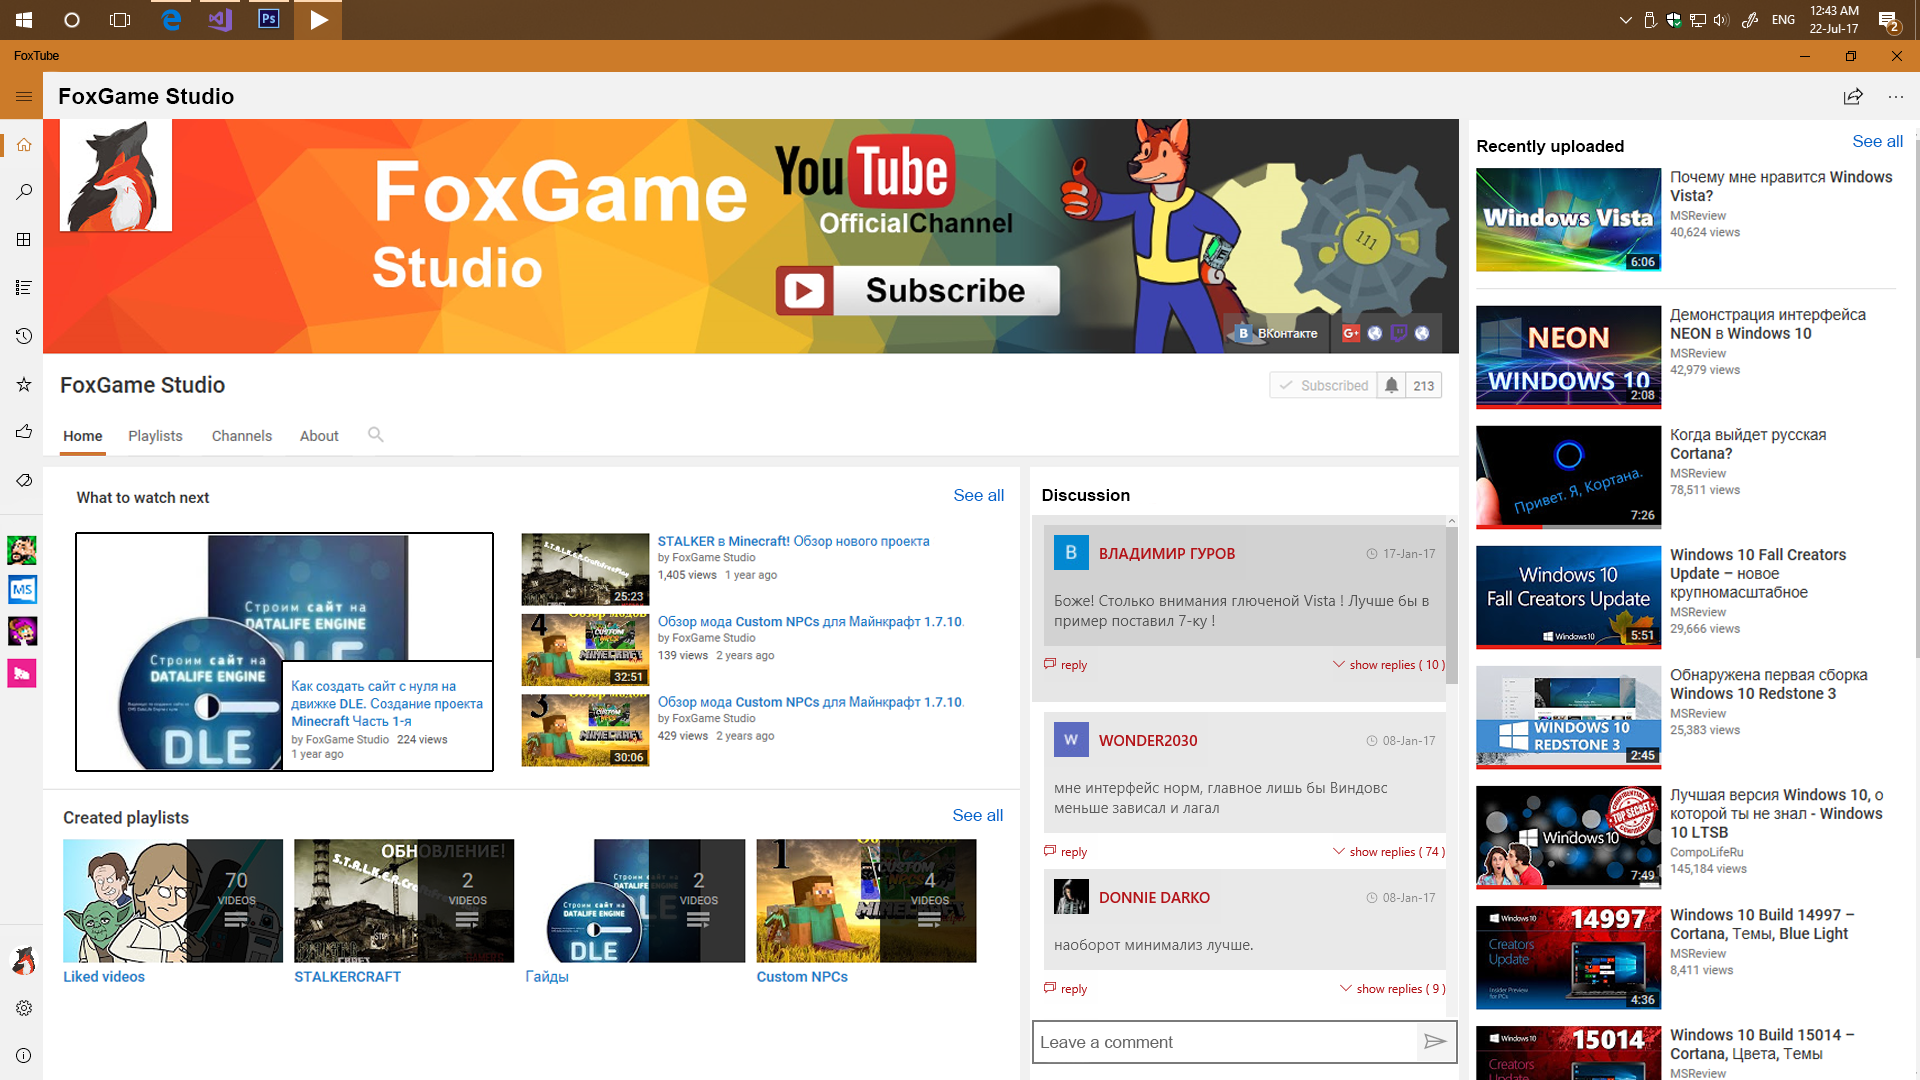
Task: Show 74 replies under WONDER2030 comment
Action: [1388, 852]
